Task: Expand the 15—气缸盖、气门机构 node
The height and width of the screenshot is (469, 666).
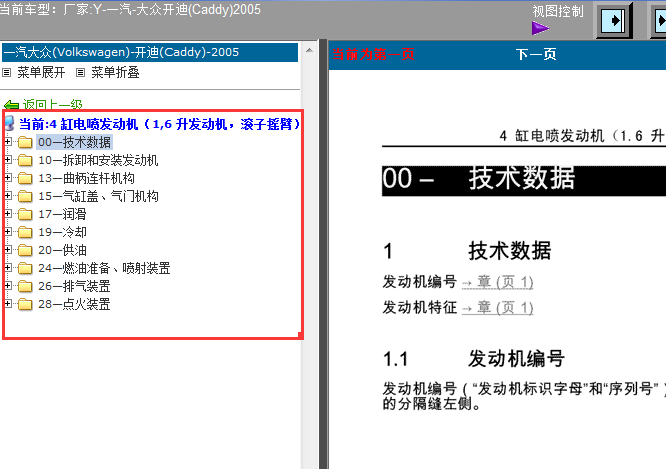Action: click(x=8, y=195)
